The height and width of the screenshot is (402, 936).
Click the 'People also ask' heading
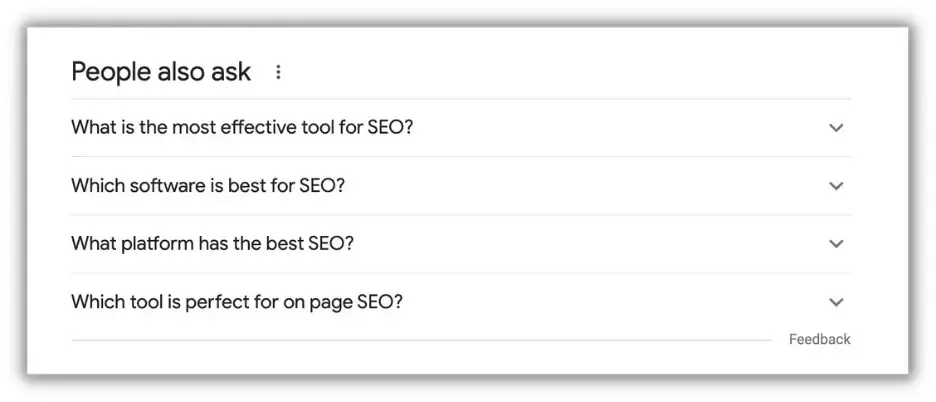tap(161, 72)
